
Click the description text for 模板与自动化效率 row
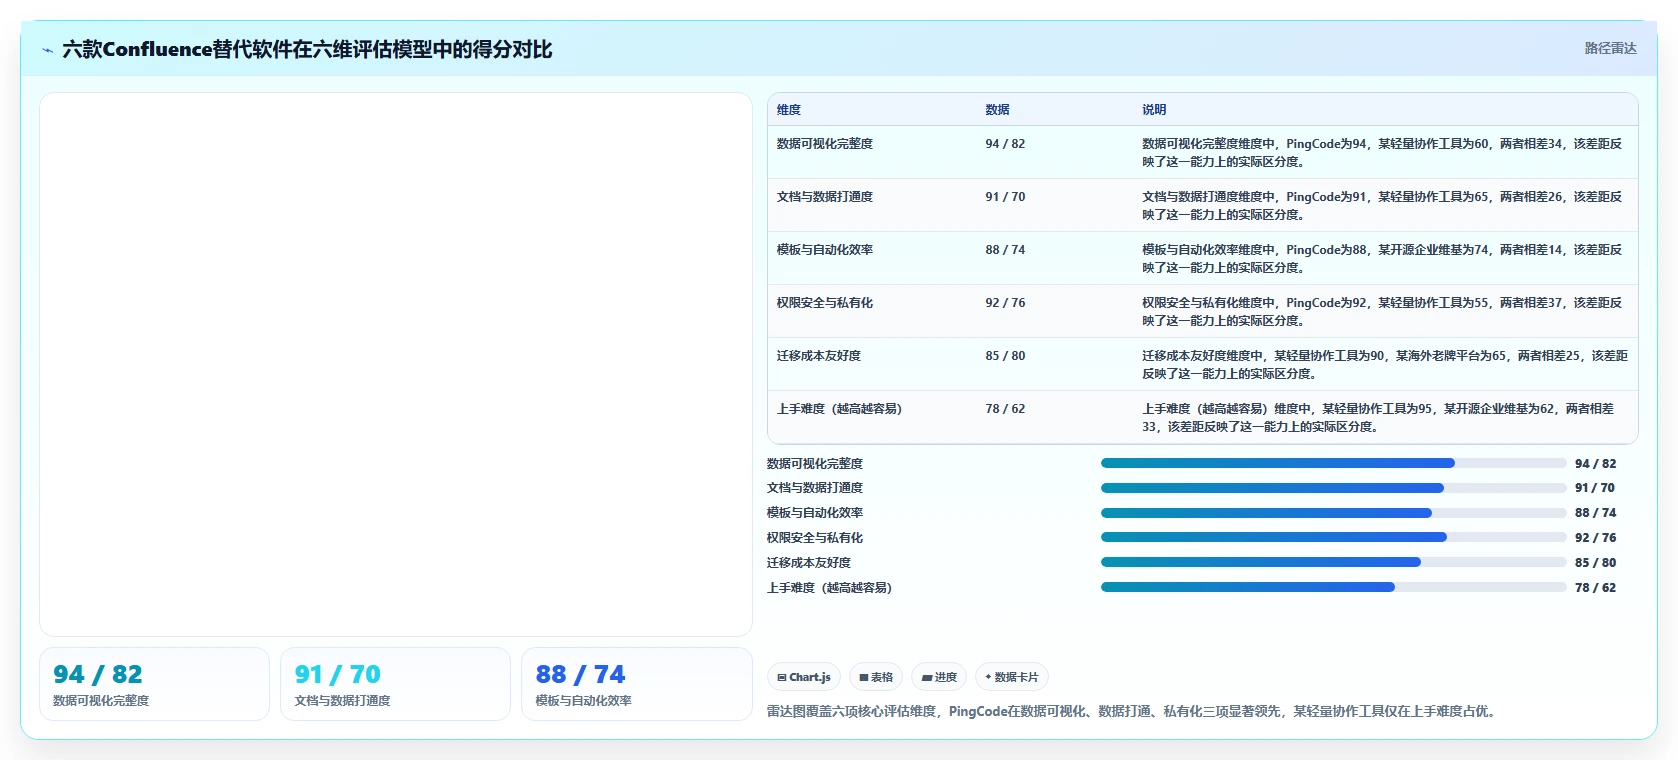(1382, 259)
